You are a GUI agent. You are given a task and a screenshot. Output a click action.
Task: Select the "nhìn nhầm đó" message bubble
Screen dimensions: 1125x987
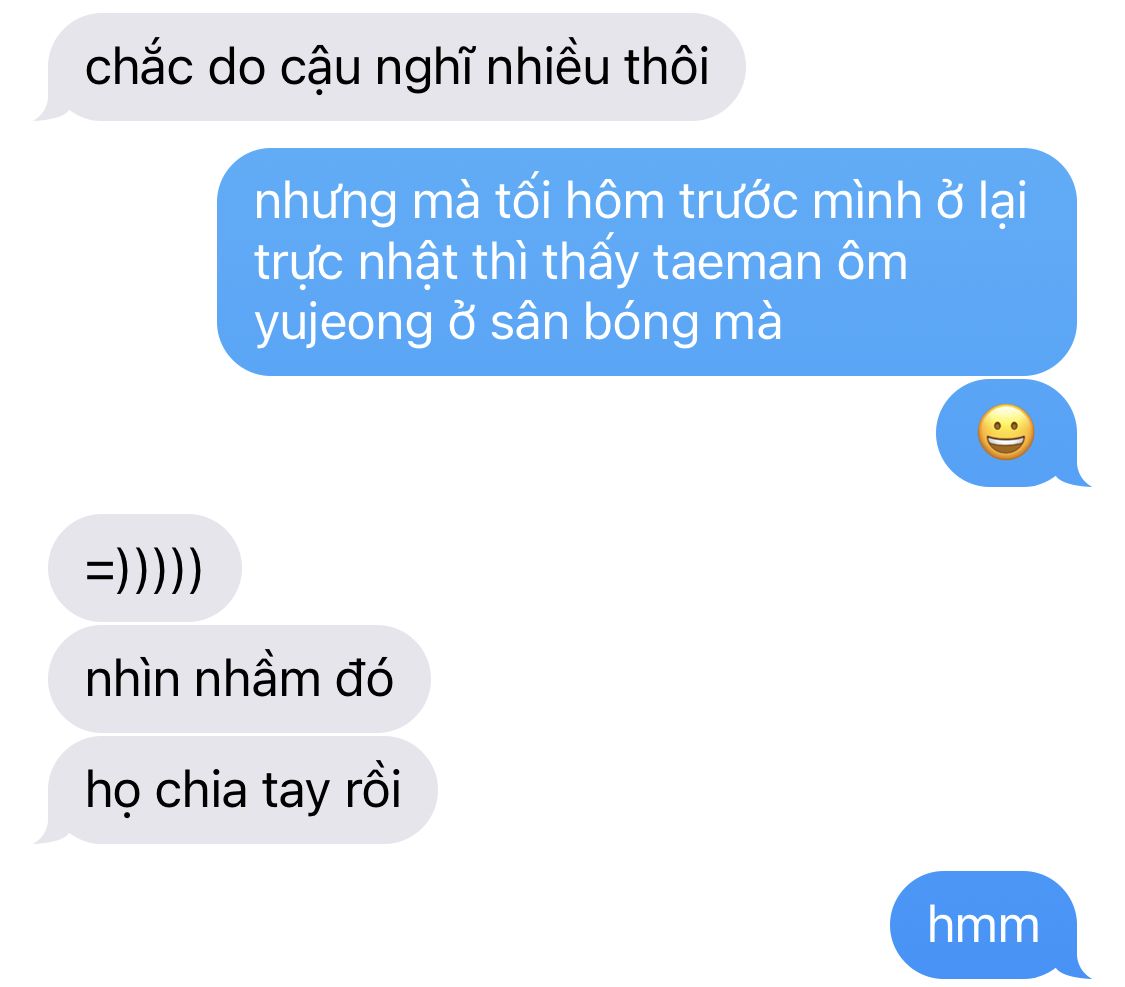pos(239,679)
